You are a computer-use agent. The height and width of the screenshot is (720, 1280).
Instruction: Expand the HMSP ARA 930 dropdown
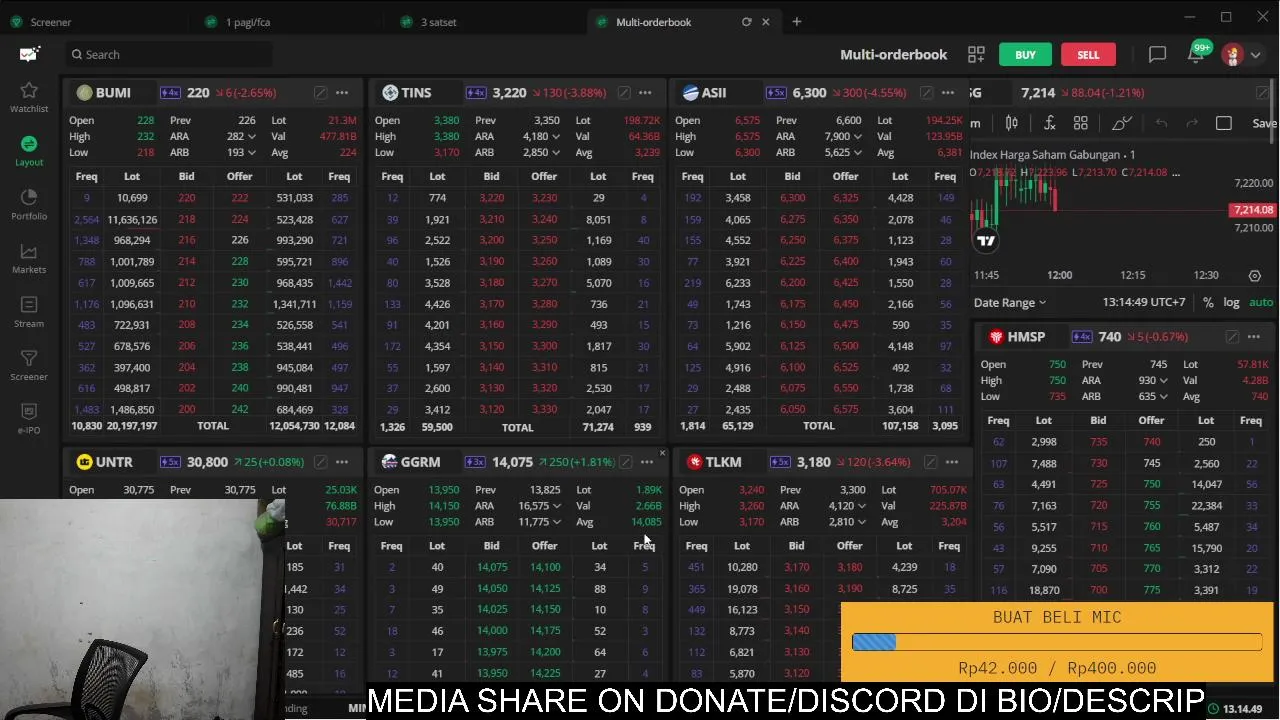pyautogui.click(x=1164, y=381)
